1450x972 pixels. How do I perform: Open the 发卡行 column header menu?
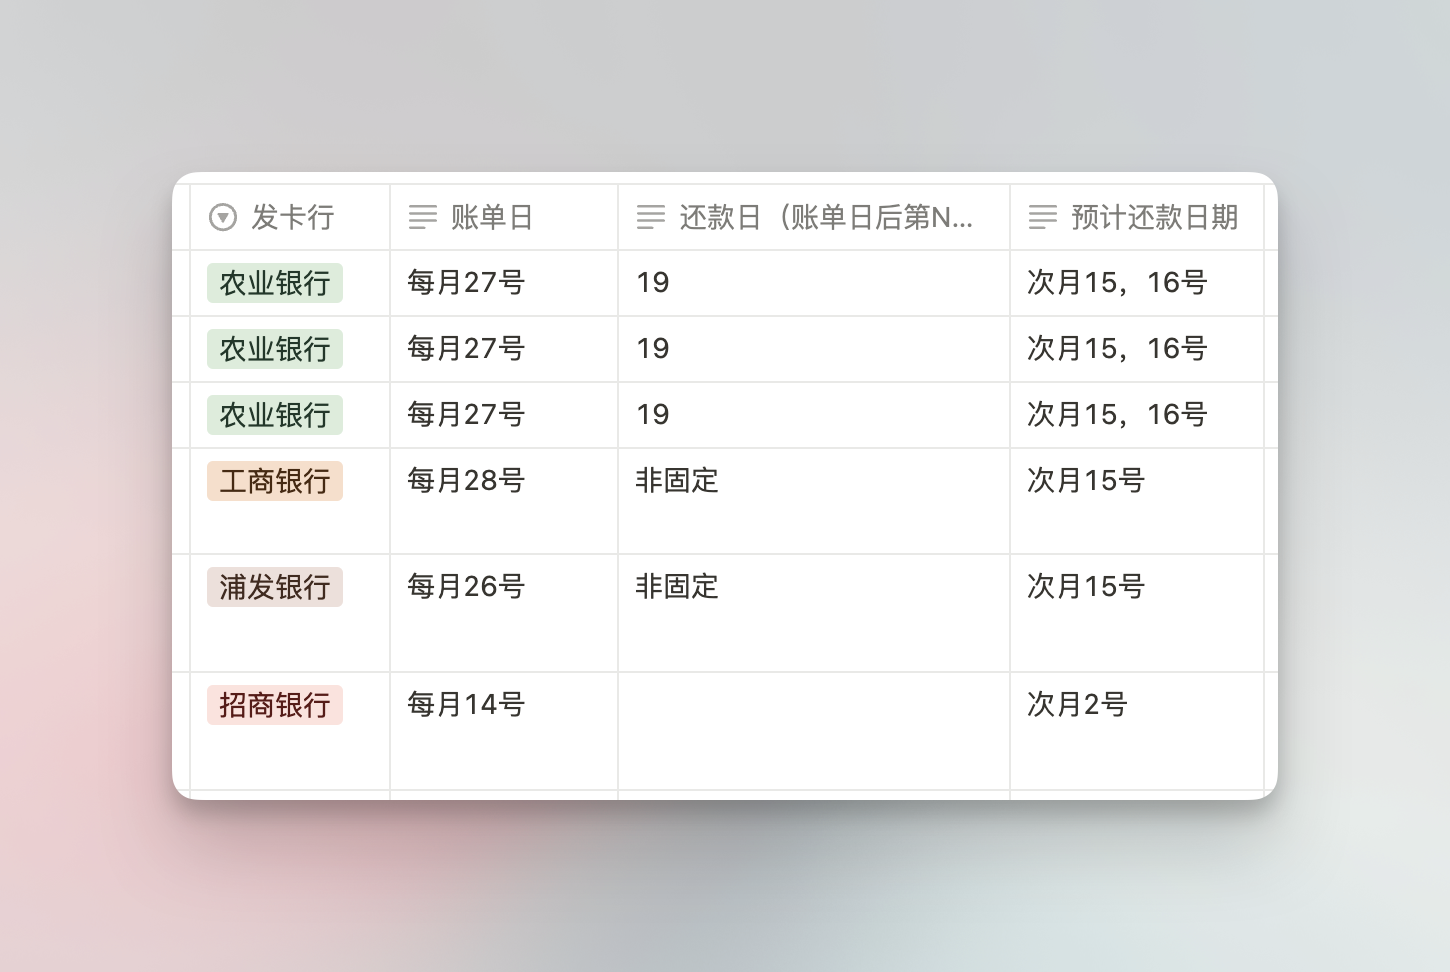[x=290, y=217]
